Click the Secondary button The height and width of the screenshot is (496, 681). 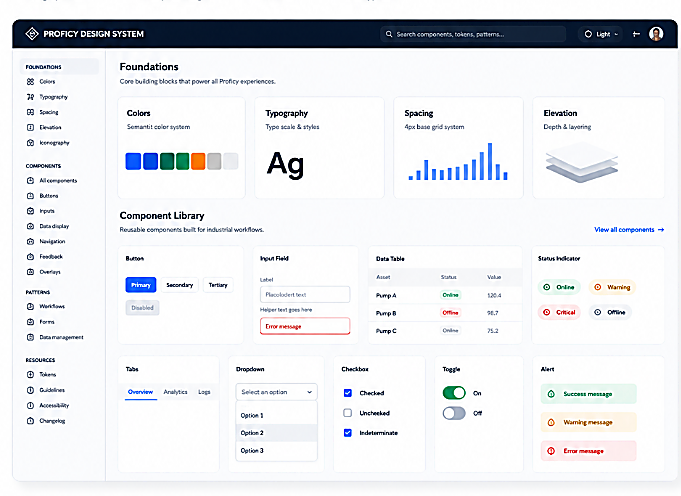tap(179, 285)
